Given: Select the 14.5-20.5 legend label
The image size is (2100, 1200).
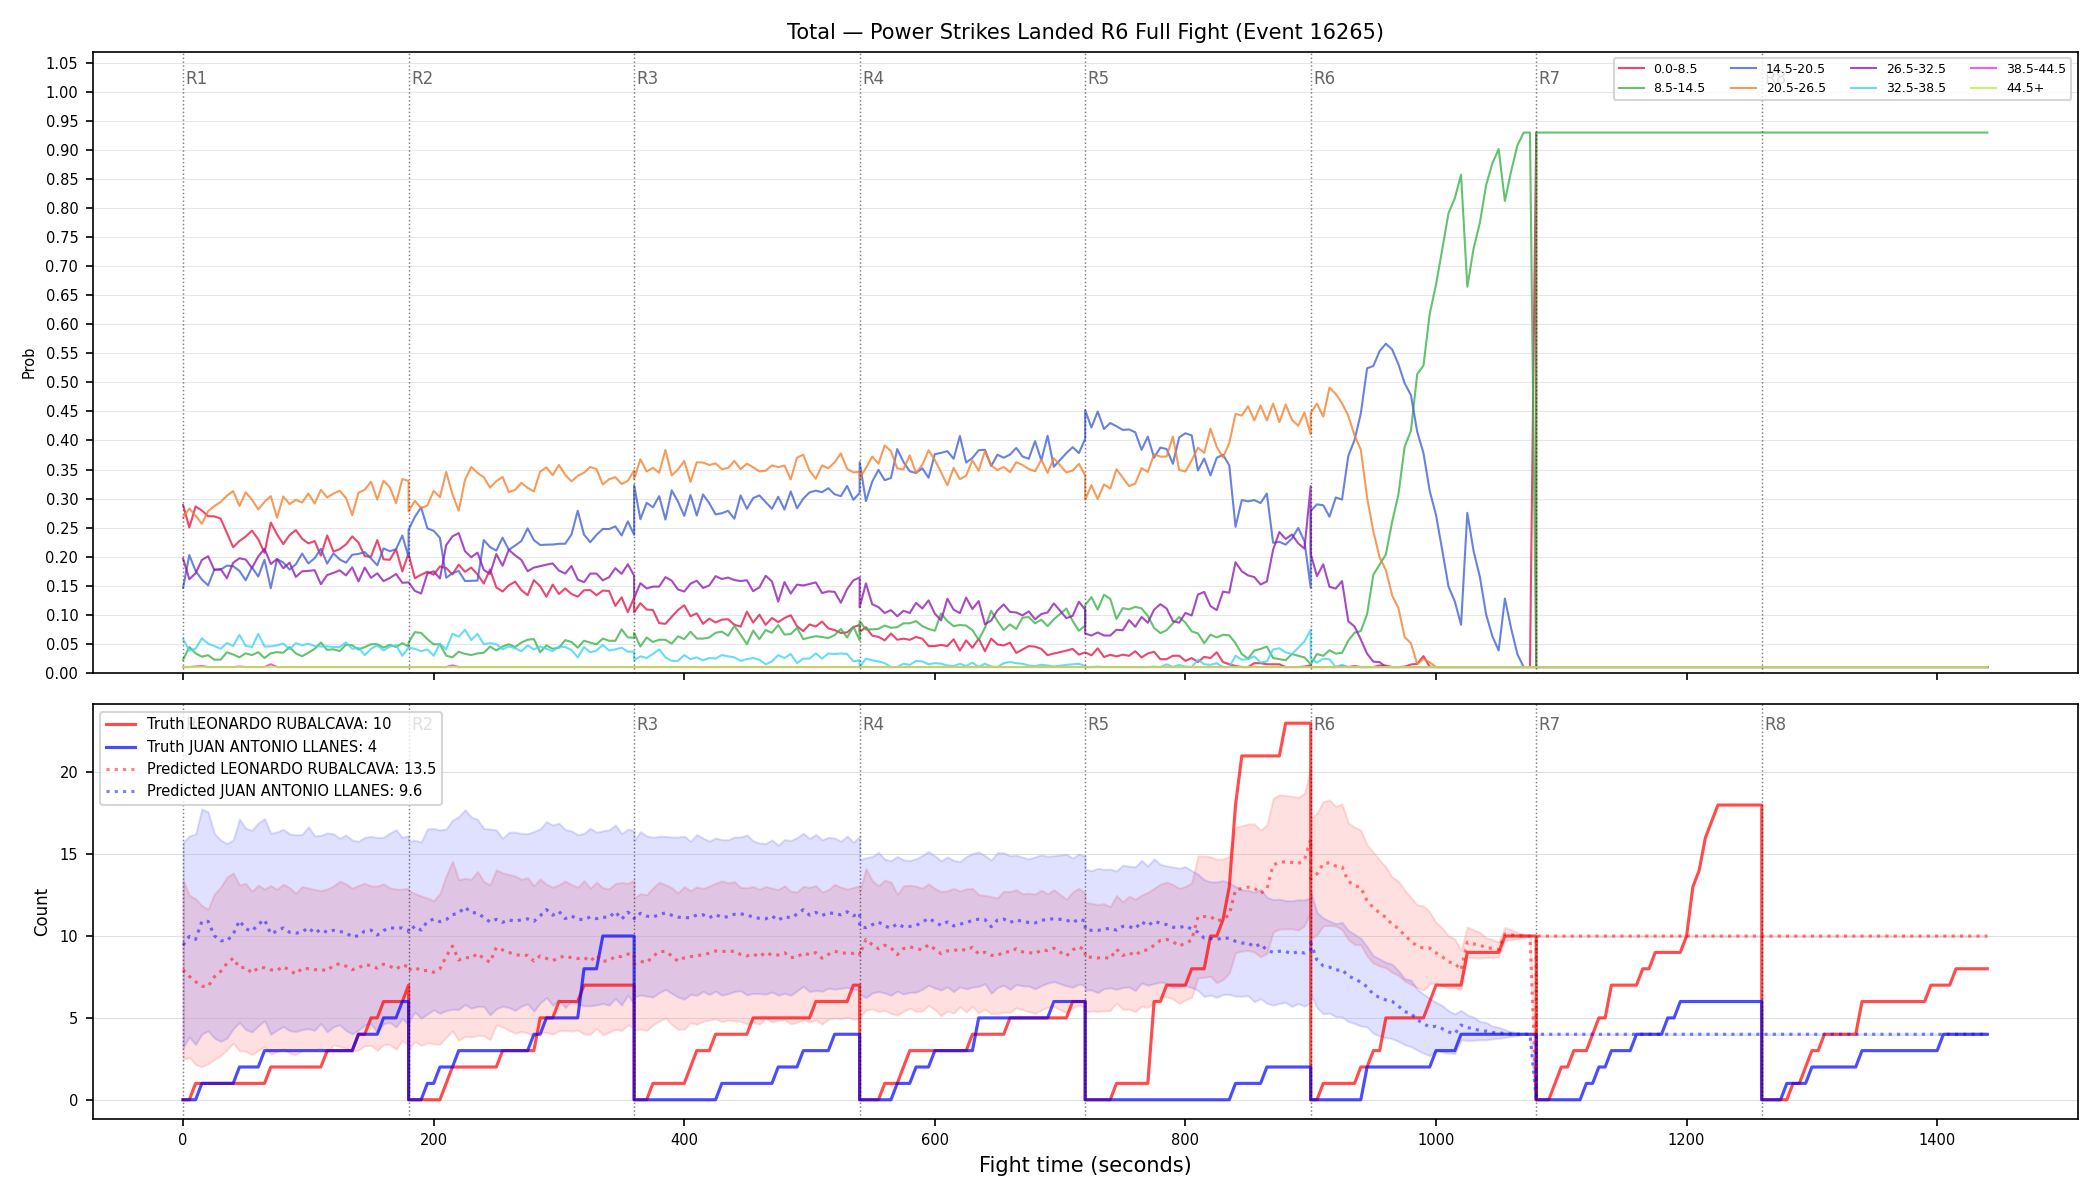Looking at the screenshot, I should point(1795,69).
